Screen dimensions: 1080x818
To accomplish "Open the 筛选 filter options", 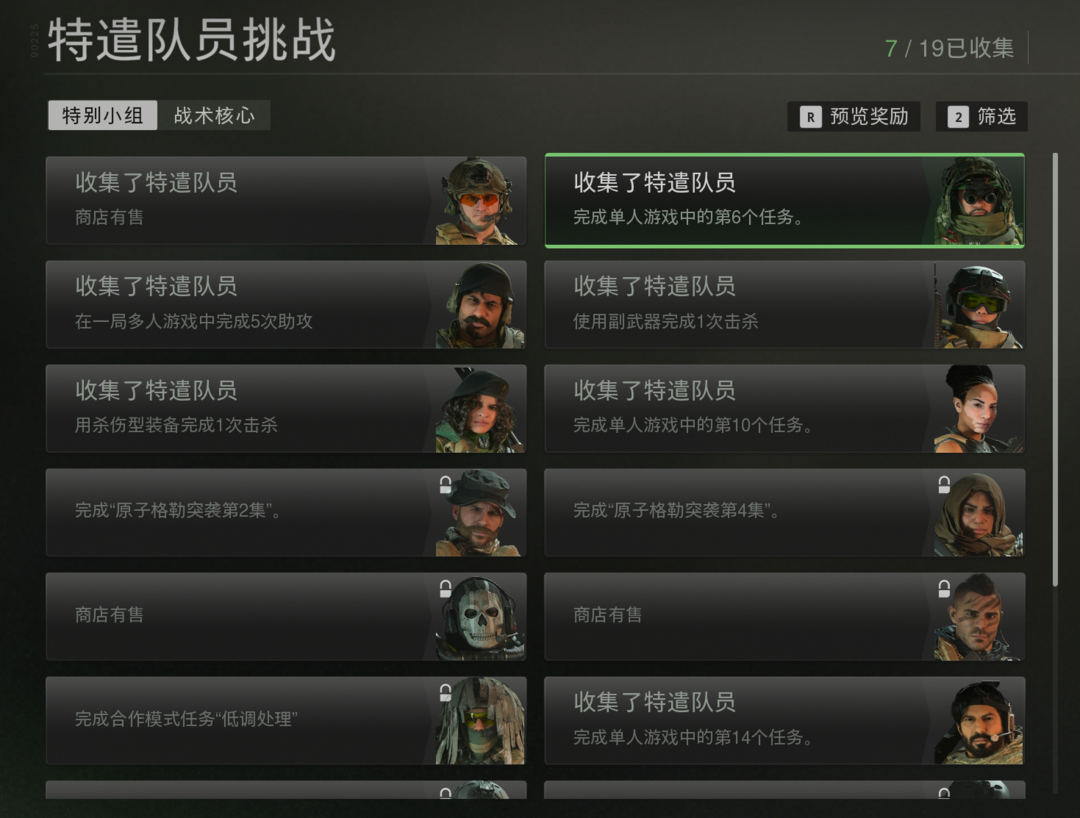I will (x=982, y=116).
